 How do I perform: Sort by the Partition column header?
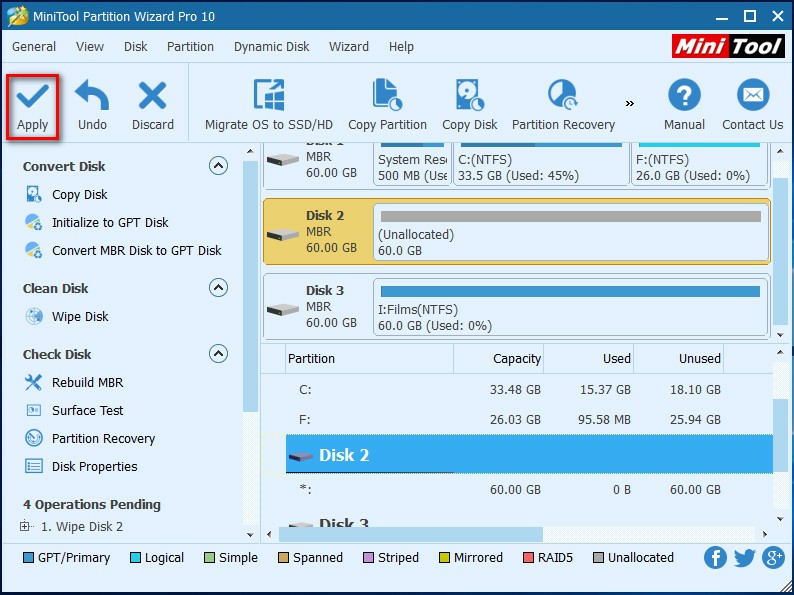[x=370, y=359]
